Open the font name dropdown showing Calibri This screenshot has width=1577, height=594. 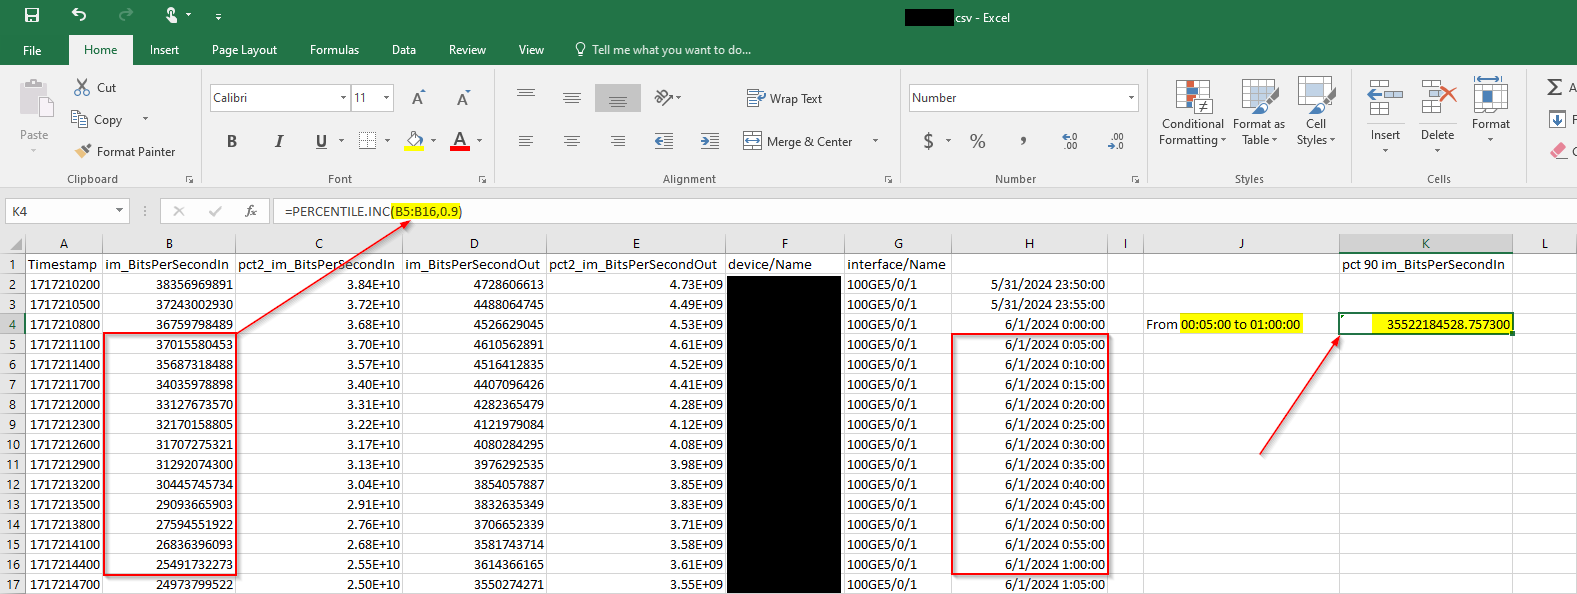click(x=343, y=98)
